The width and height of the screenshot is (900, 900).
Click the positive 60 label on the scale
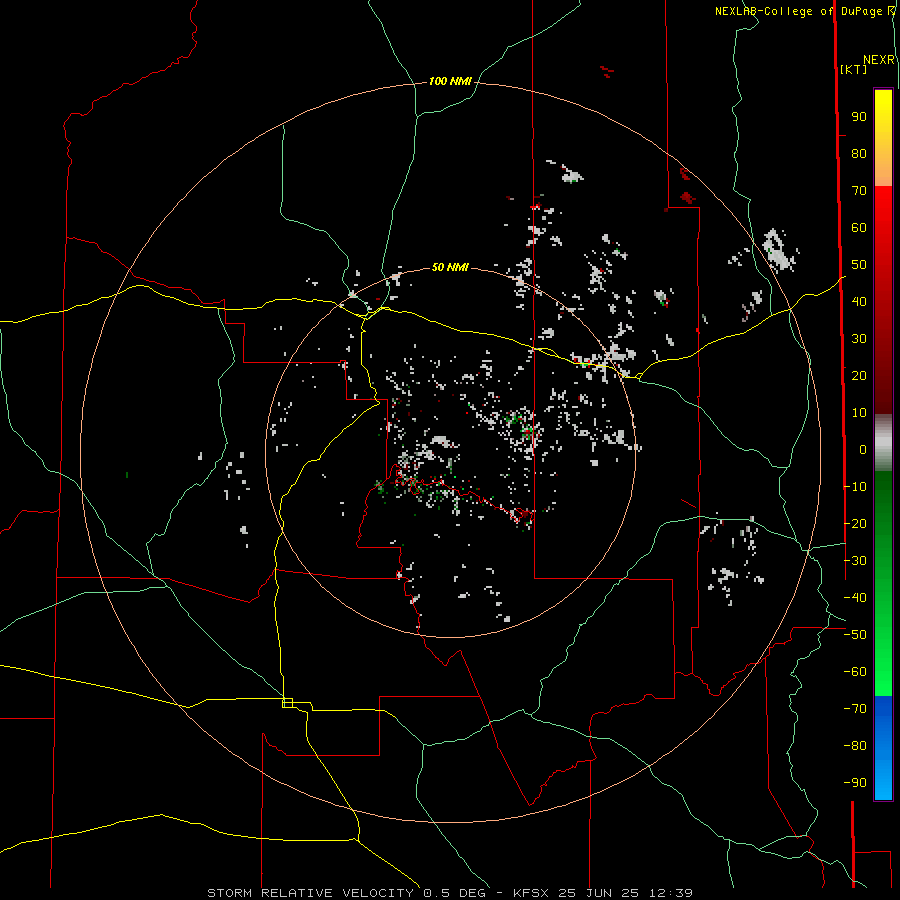859,227
